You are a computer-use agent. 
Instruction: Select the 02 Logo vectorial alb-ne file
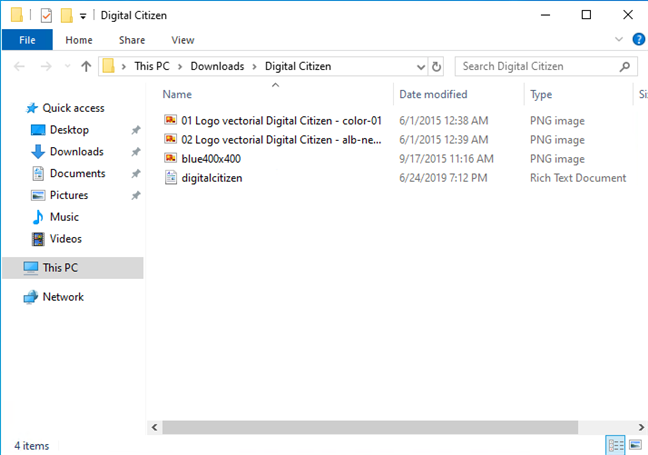coord(281,140)
